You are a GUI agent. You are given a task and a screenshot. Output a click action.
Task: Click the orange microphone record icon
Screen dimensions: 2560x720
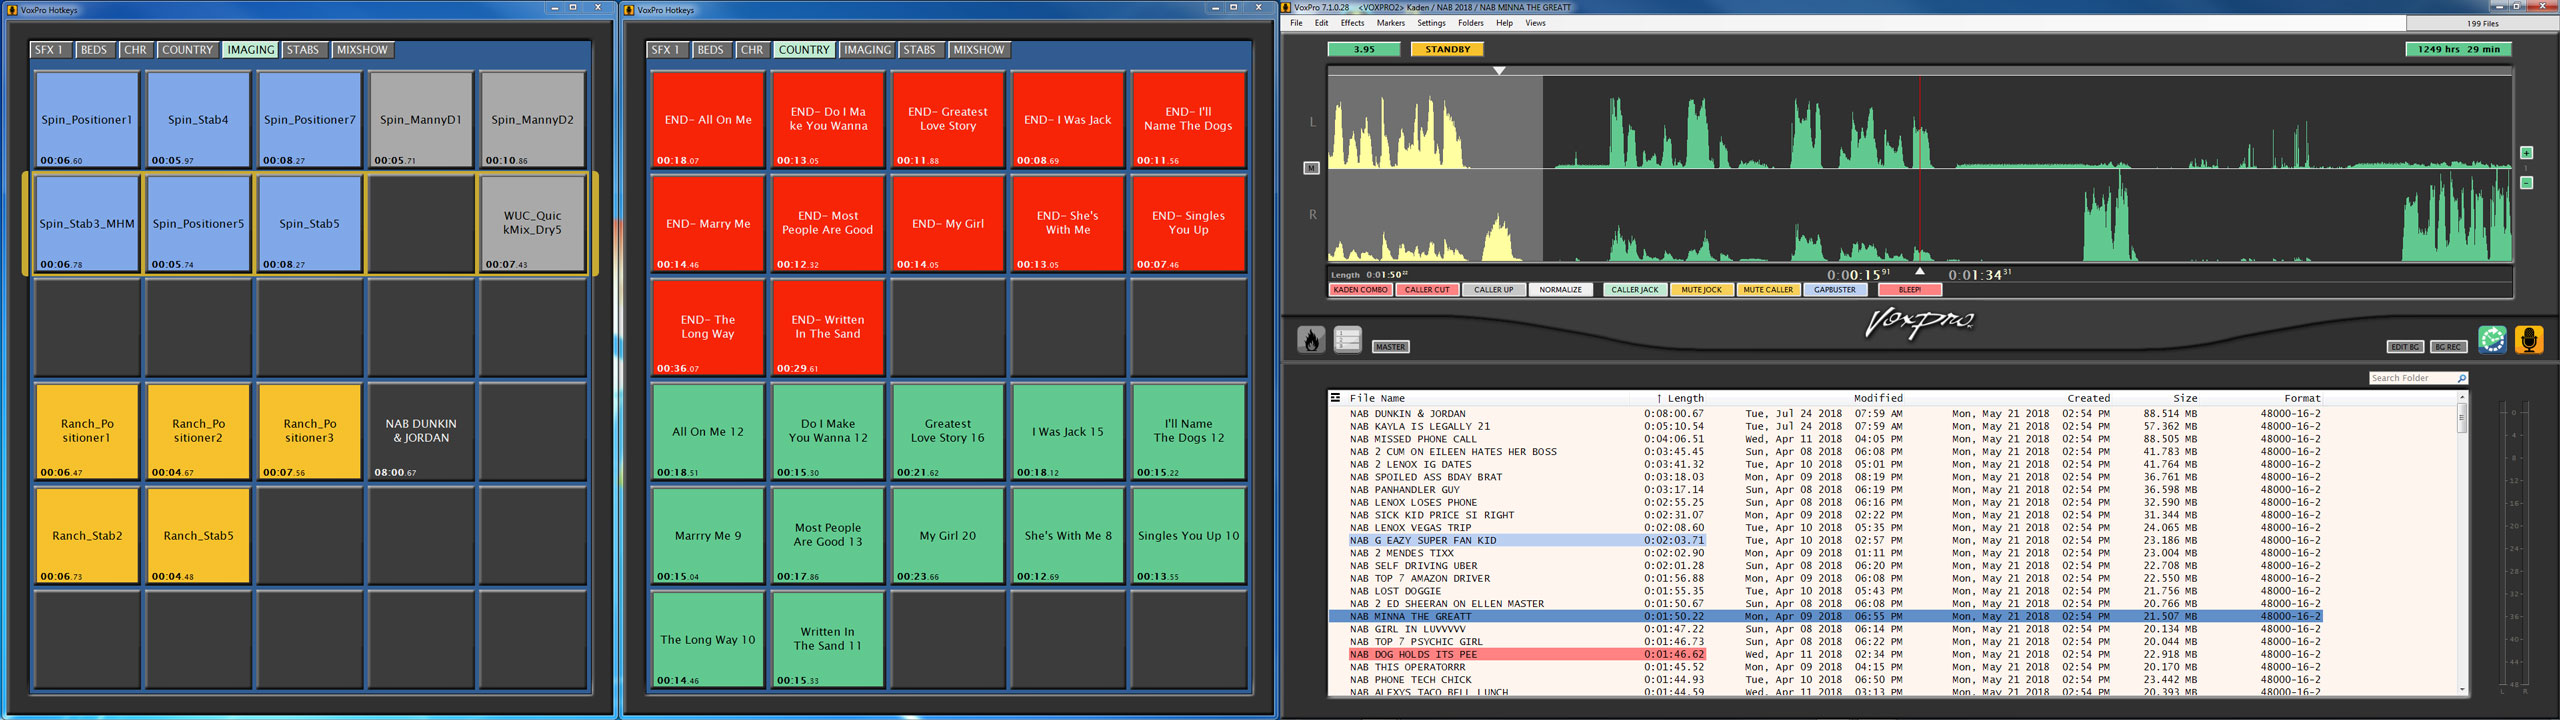pyautogui.click(x=2529, y=340)
